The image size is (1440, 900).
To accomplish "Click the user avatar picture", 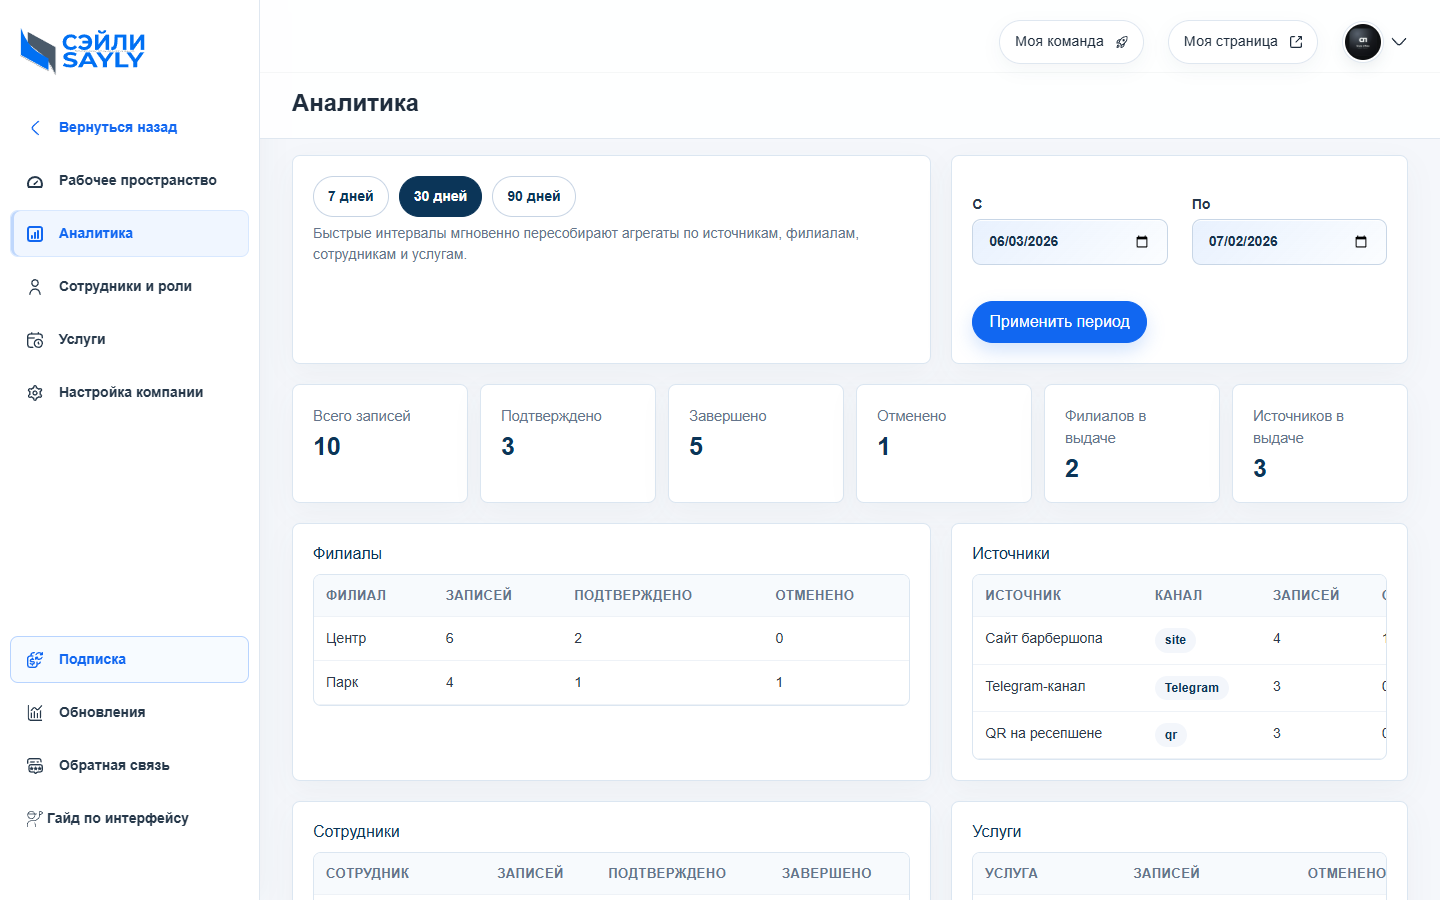I will coord(1363,42).
